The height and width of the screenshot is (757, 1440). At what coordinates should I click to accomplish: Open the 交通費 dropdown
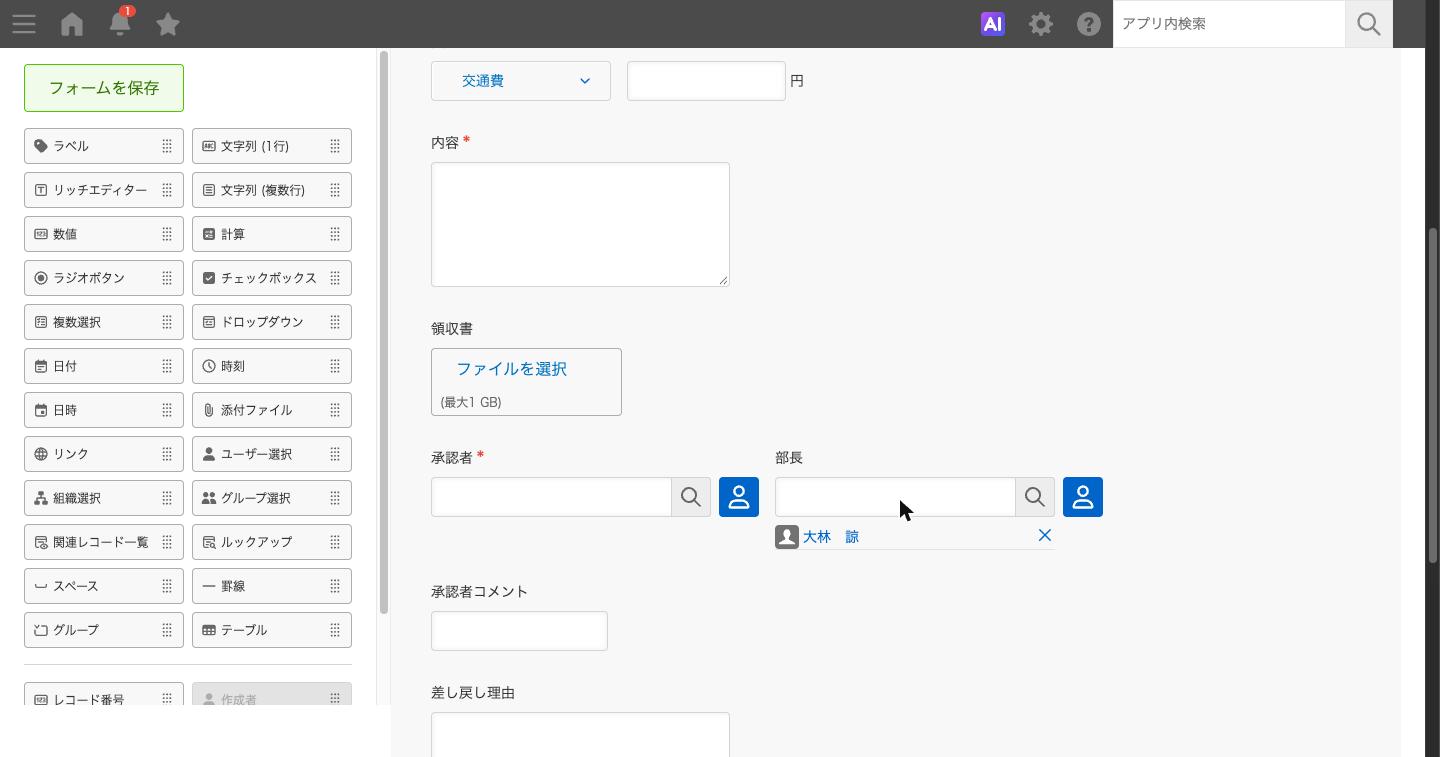521,81
